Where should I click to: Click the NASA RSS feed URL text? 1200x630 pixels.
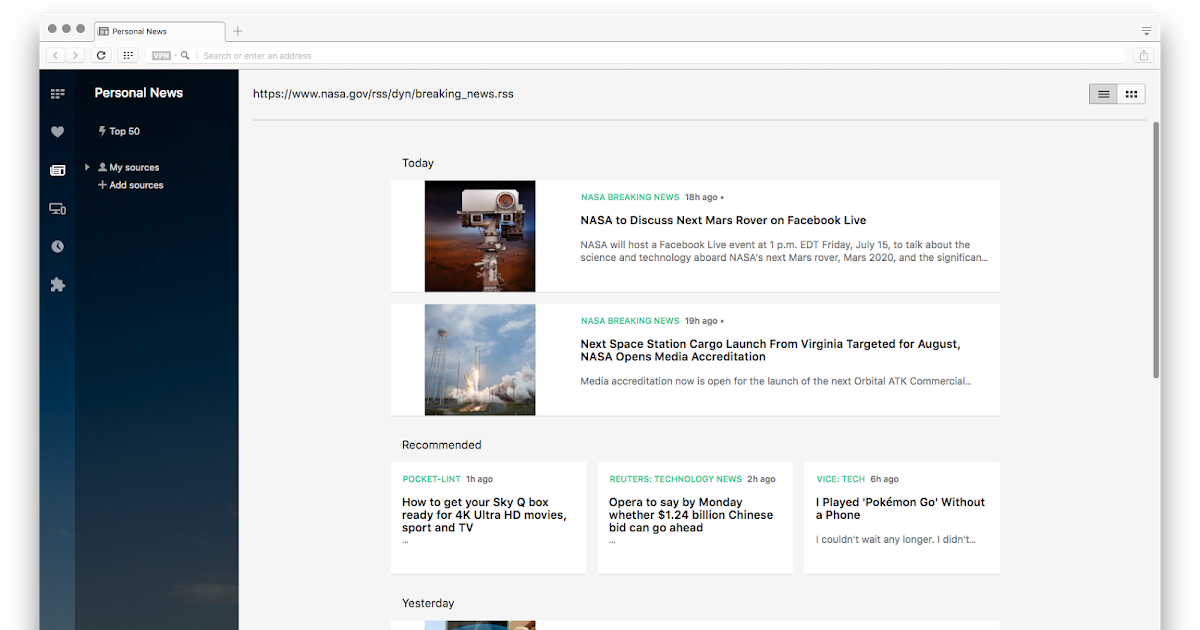pyautogui.click(x=383, y=94)
